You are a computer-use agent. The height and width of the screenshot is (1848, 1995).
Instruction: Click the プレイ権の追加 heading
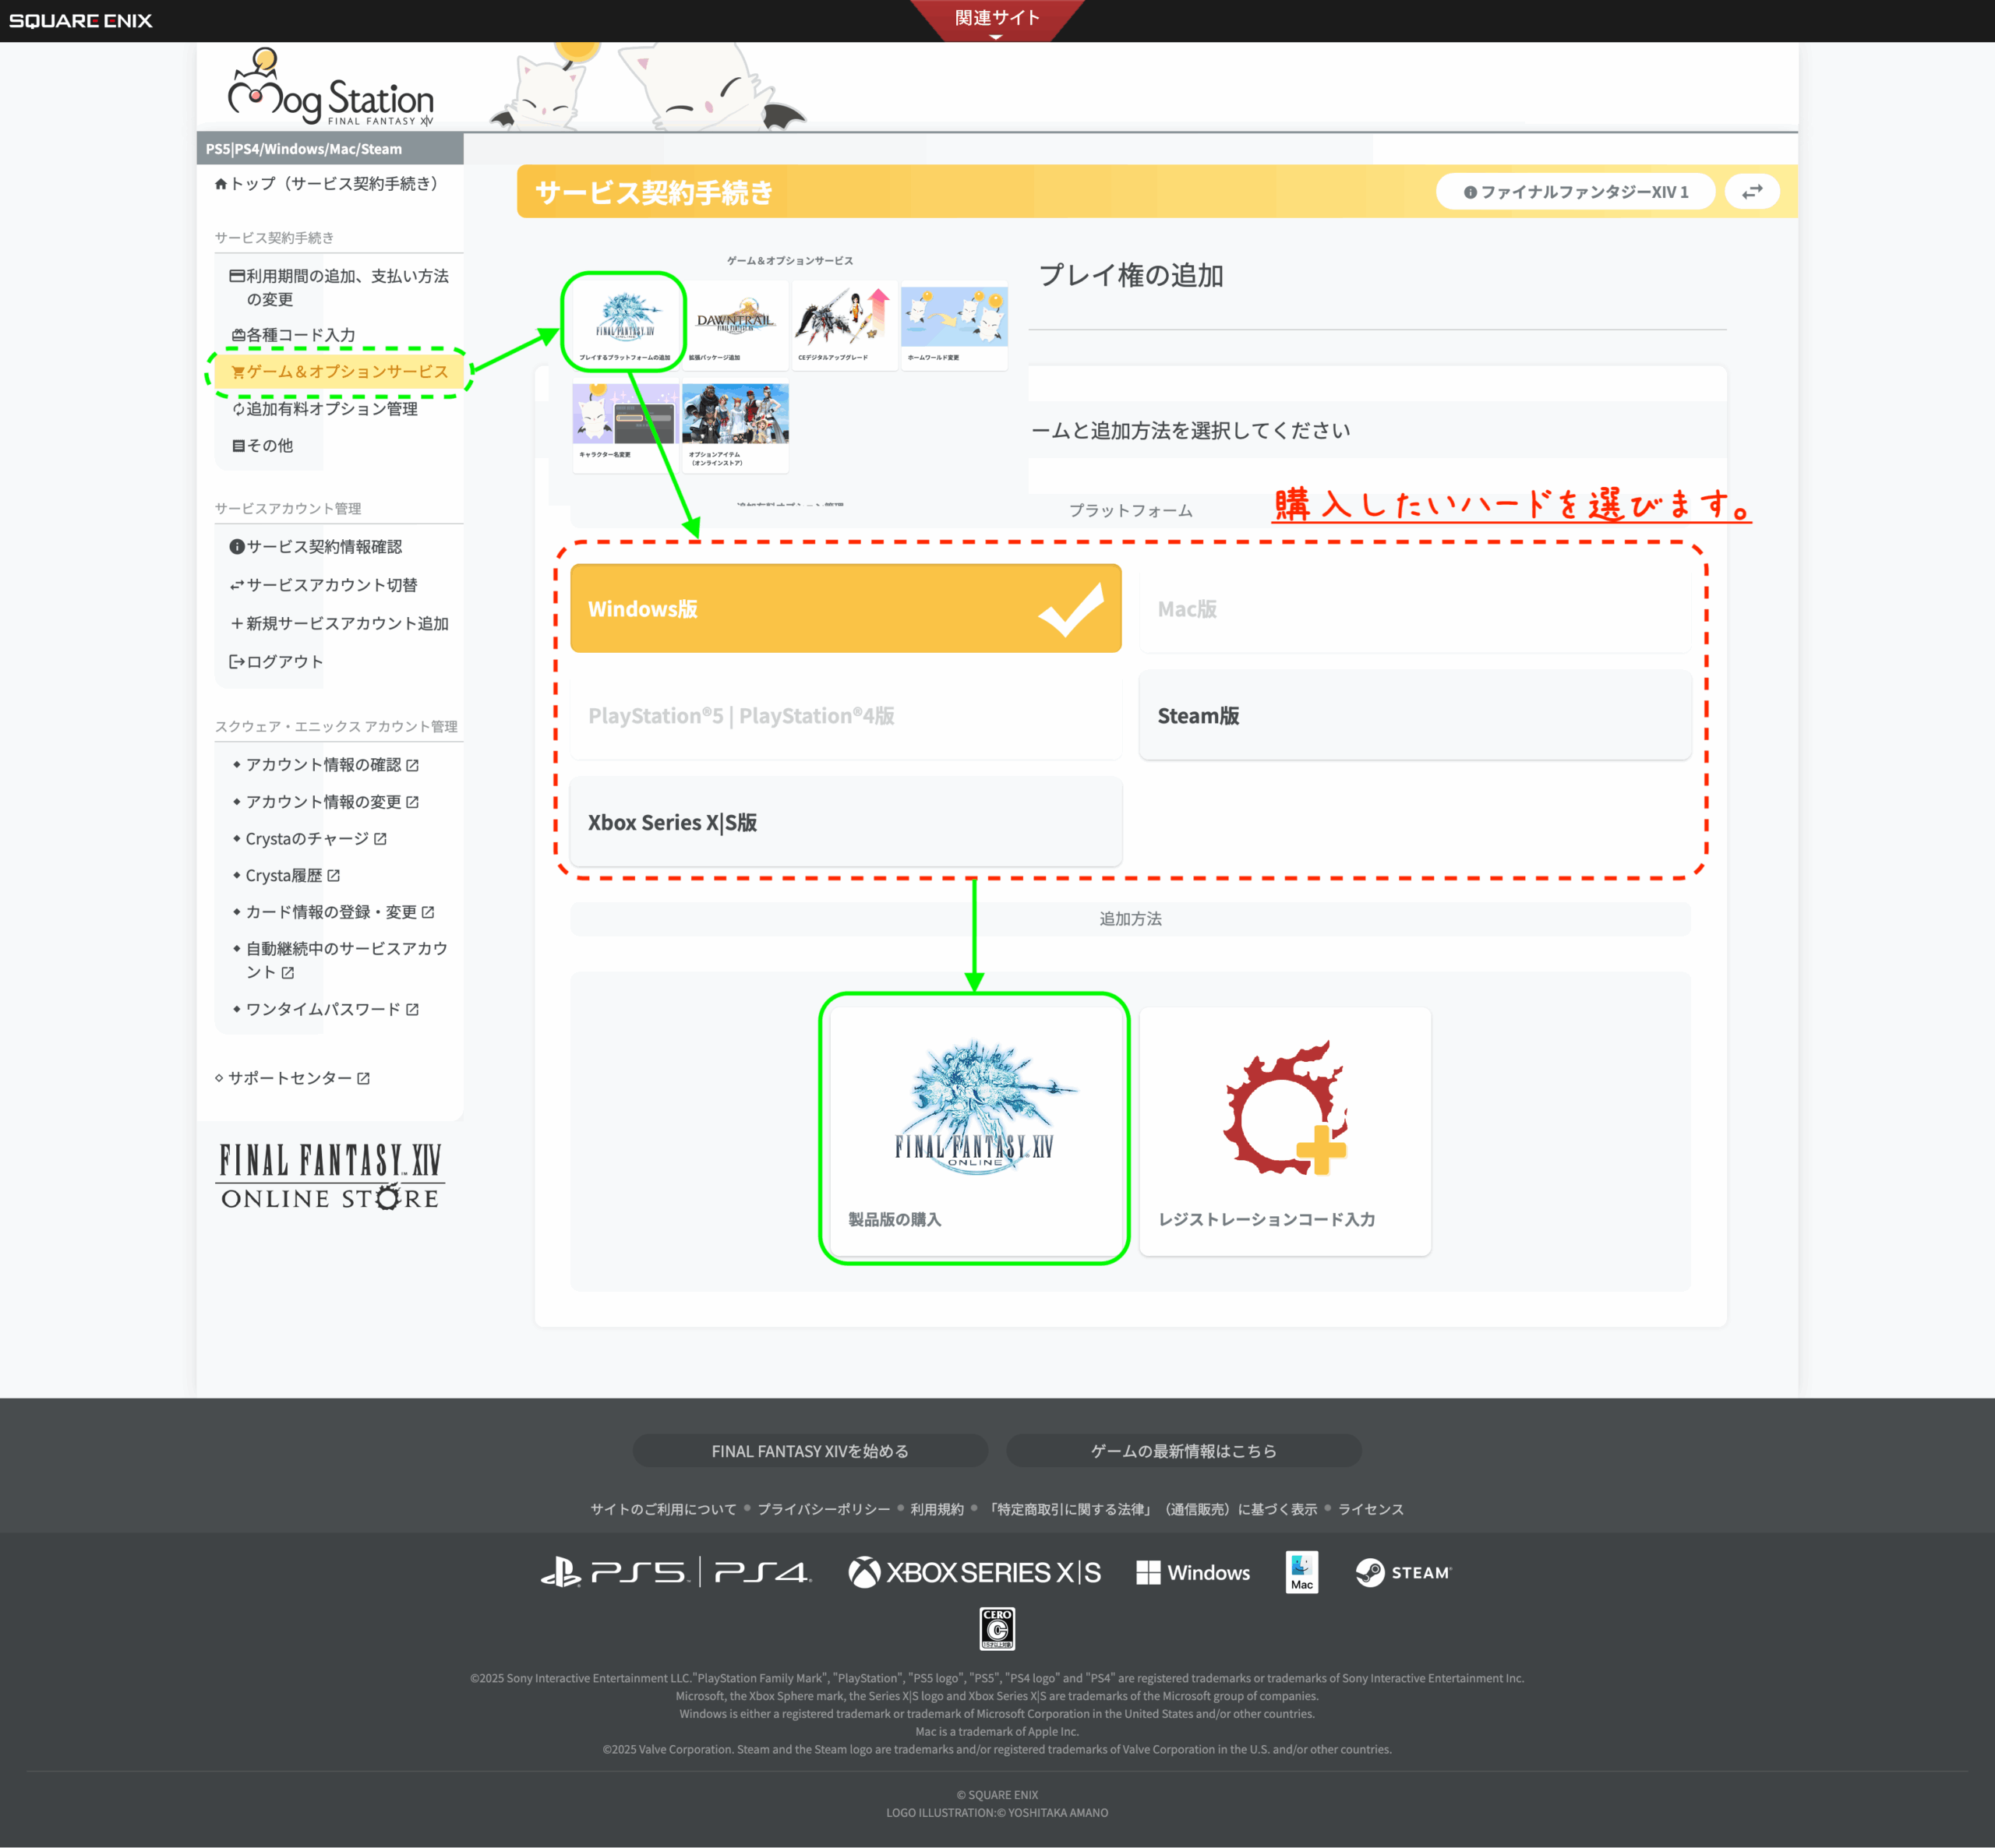coord(1131,275)
